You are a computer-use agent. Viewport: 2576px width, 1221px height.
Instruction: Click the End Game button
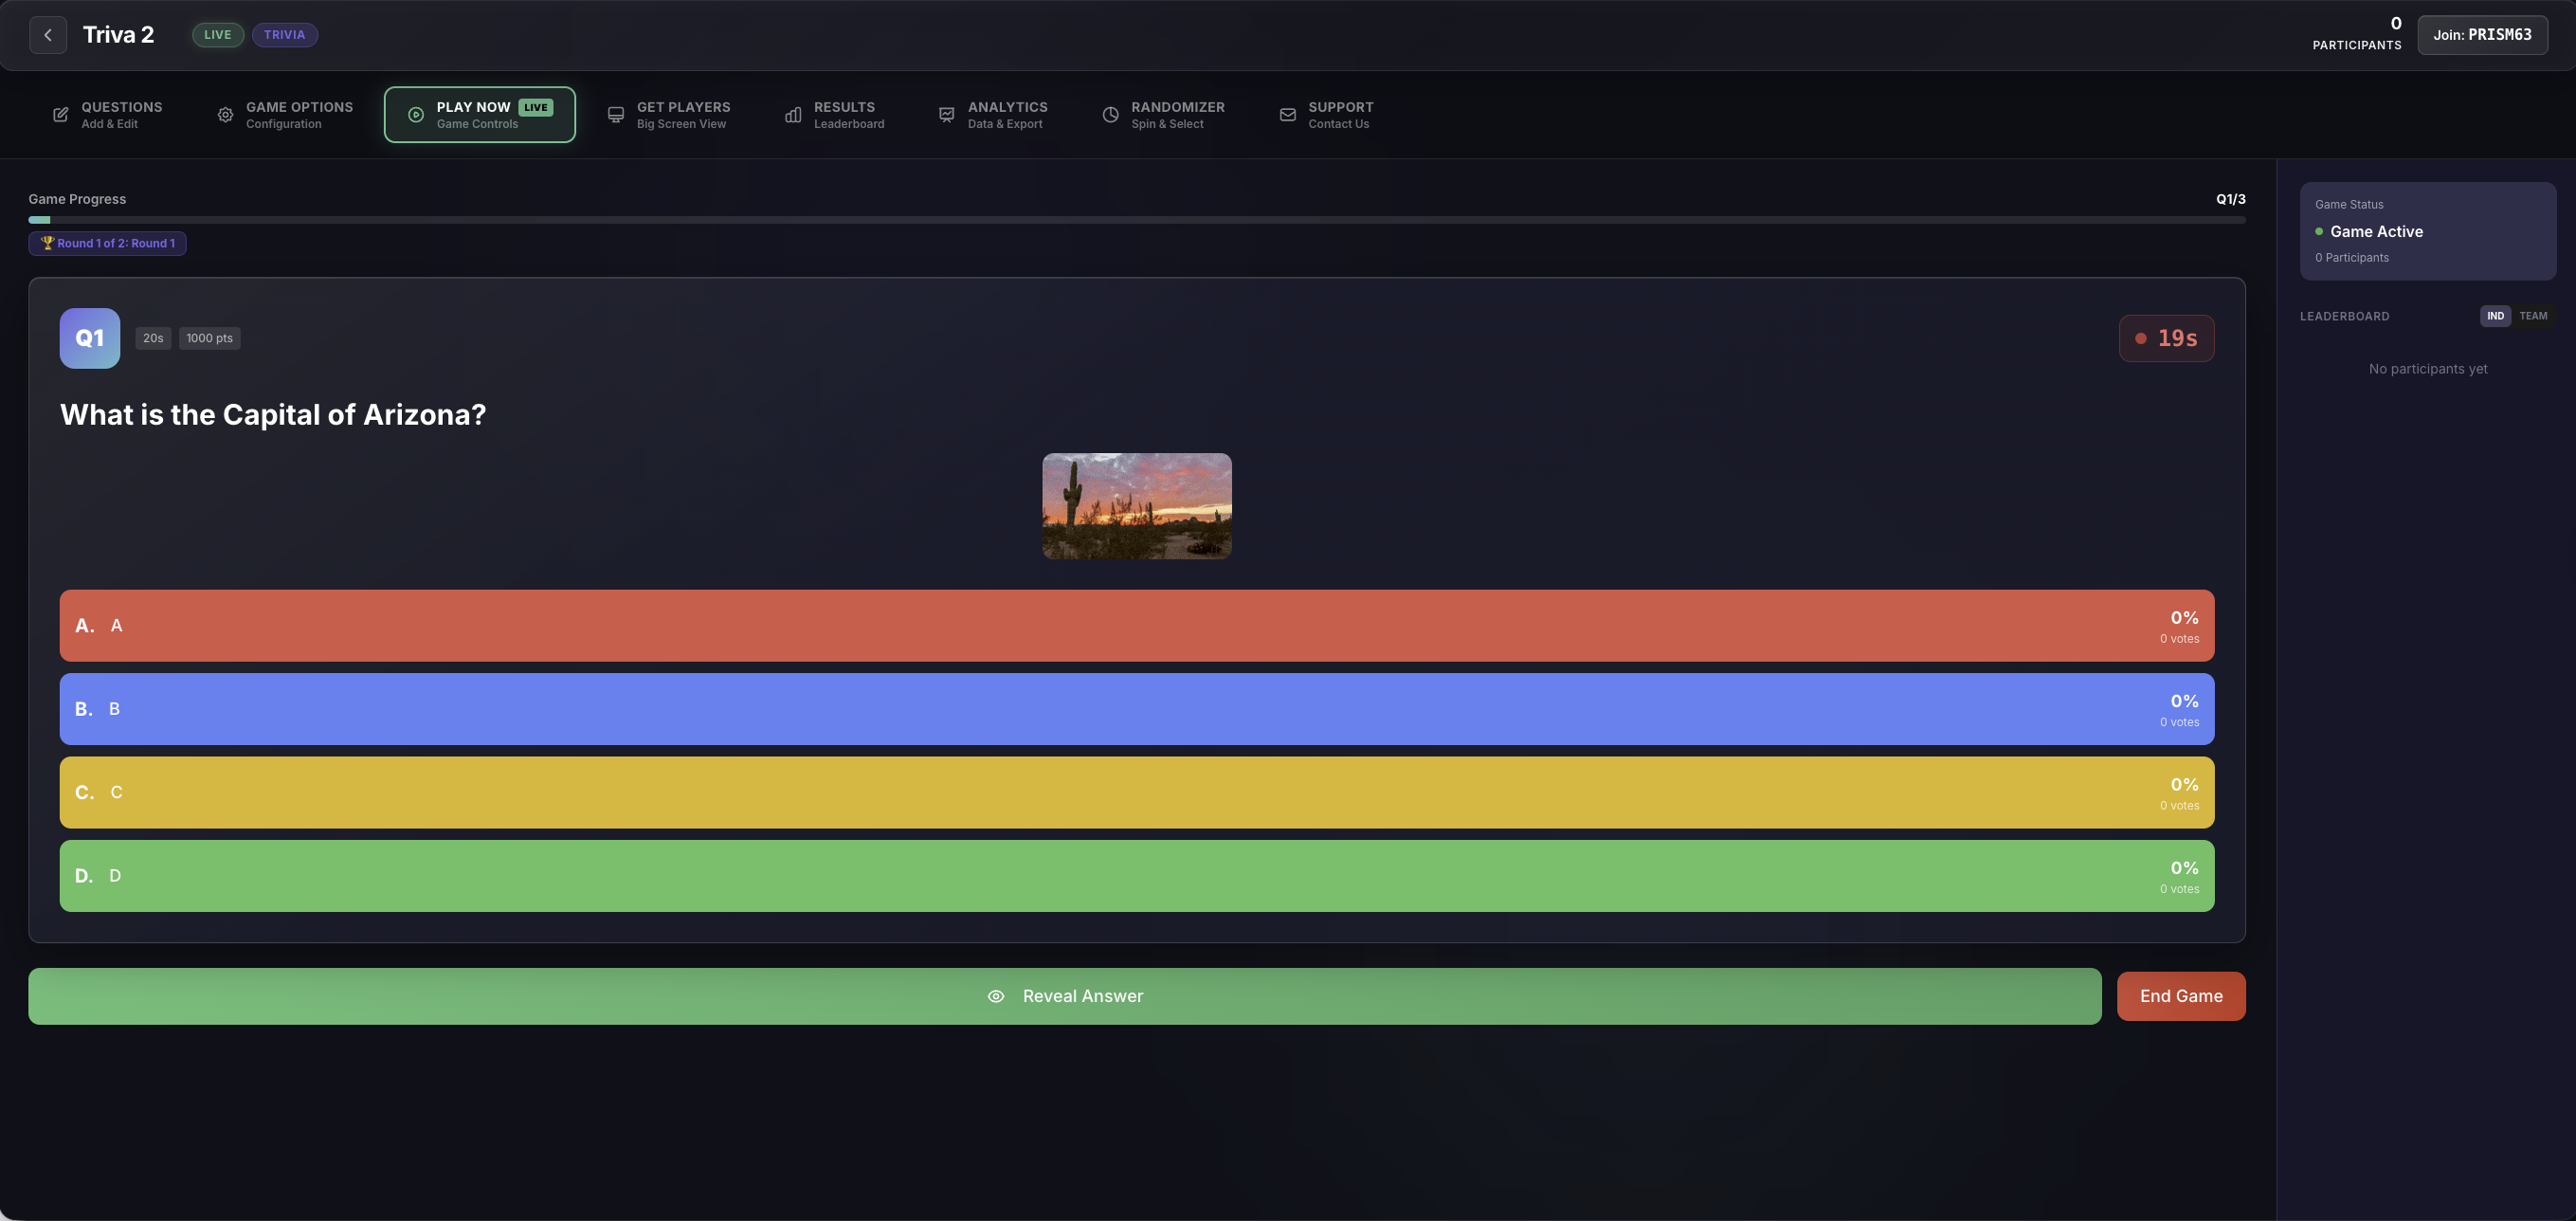click(x=2181, y=996)
